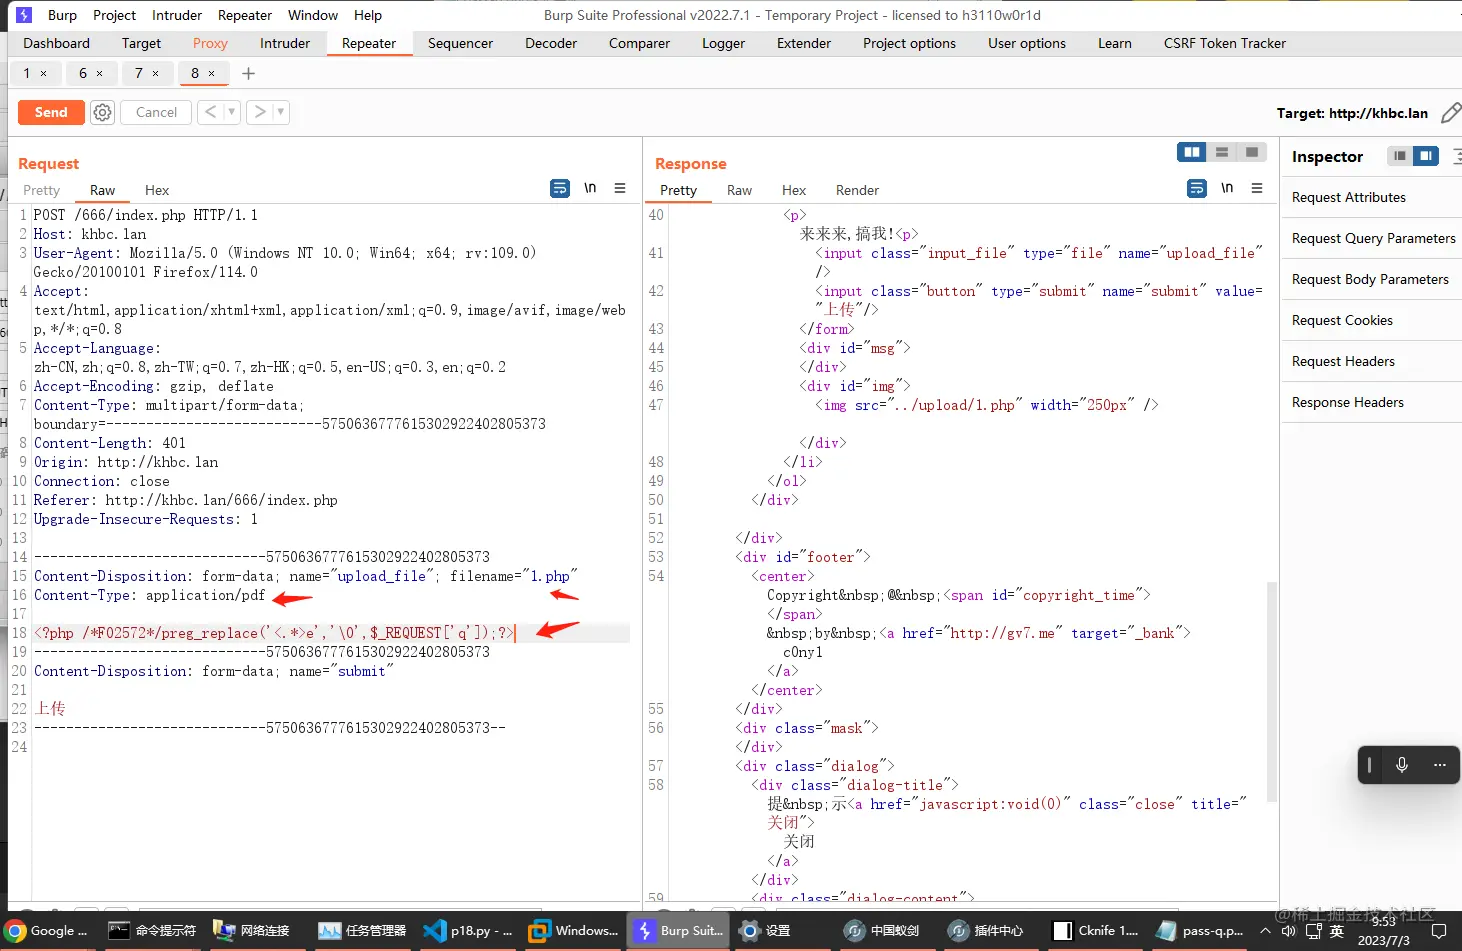Dock Inspector panel to the left
The width and height of the screenshot is (1462, 951).
1400,156
